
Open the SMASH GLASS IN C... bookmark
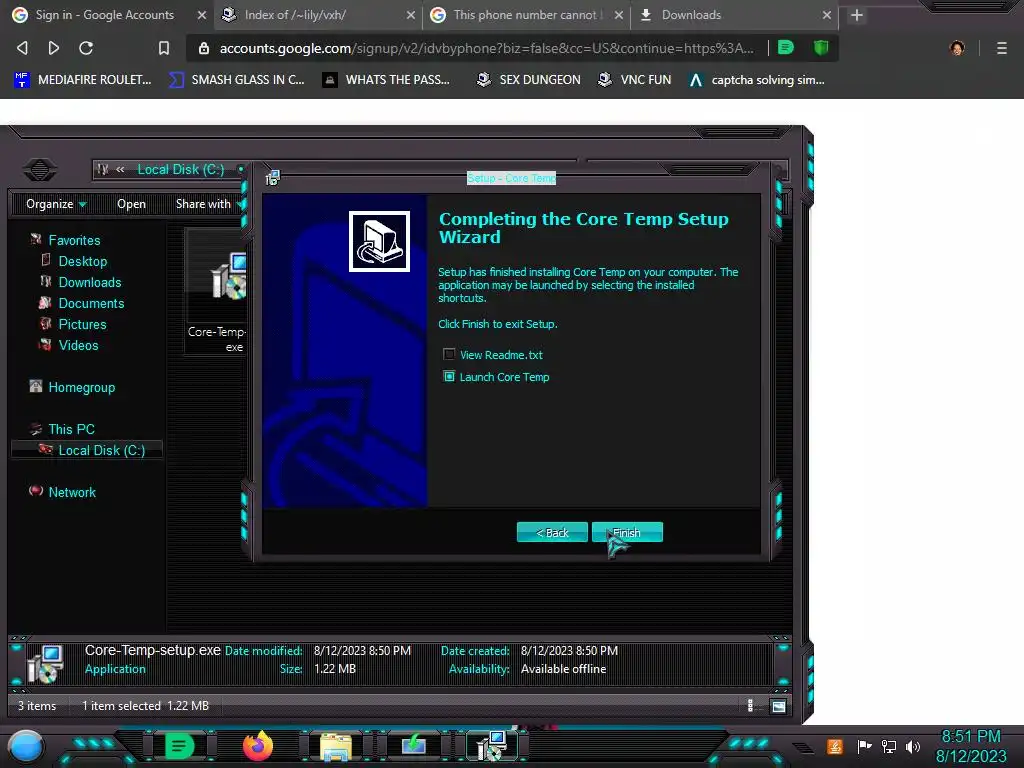pyautogui.click(x=236, y=80)
